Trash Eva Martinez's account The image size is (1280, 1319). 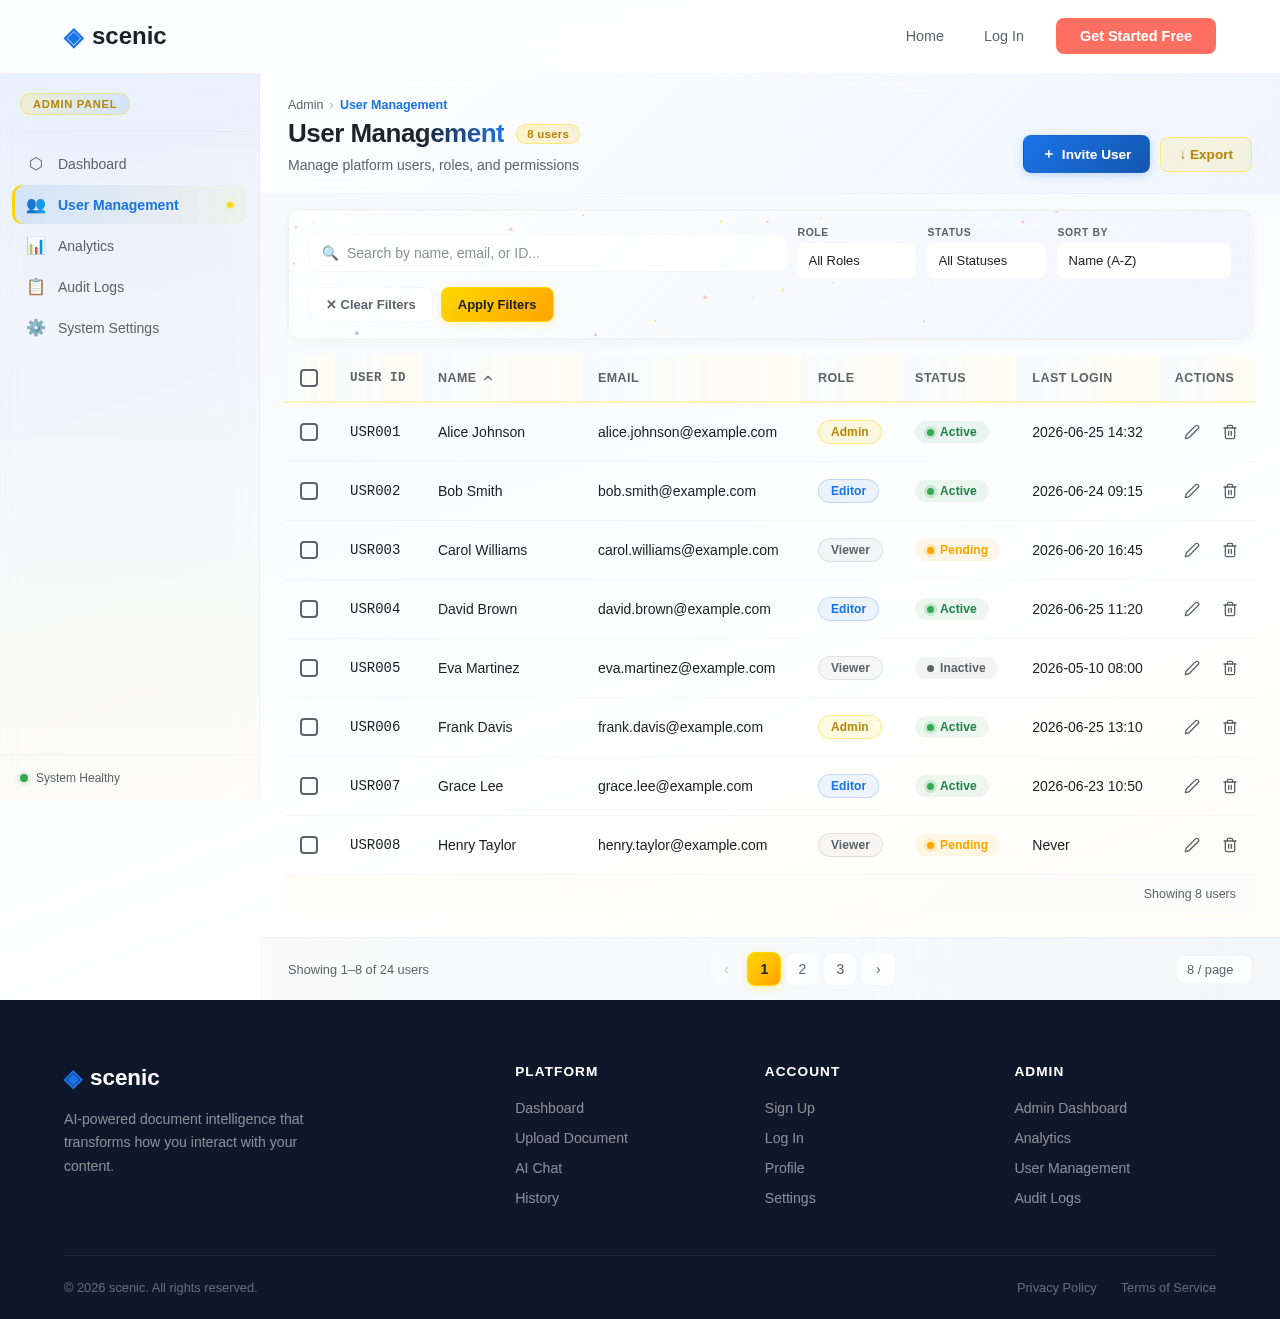[1230, 668]
